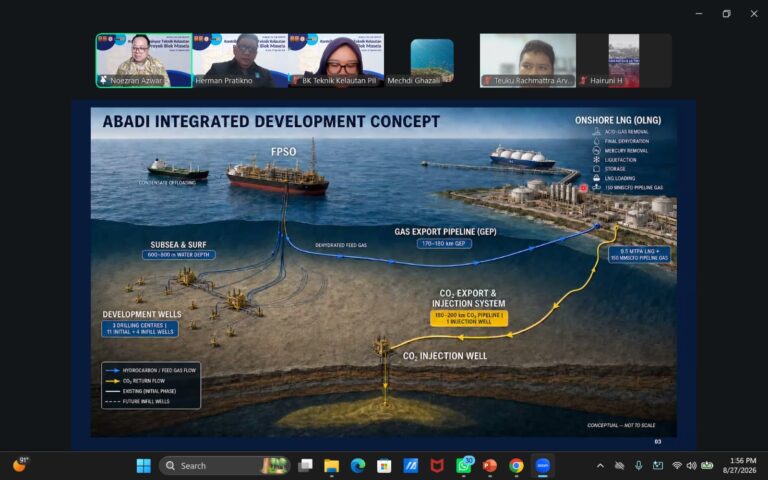Screen dimensions: 768x480
Task: Open volume control in system tray
Action: click(692, 466)
